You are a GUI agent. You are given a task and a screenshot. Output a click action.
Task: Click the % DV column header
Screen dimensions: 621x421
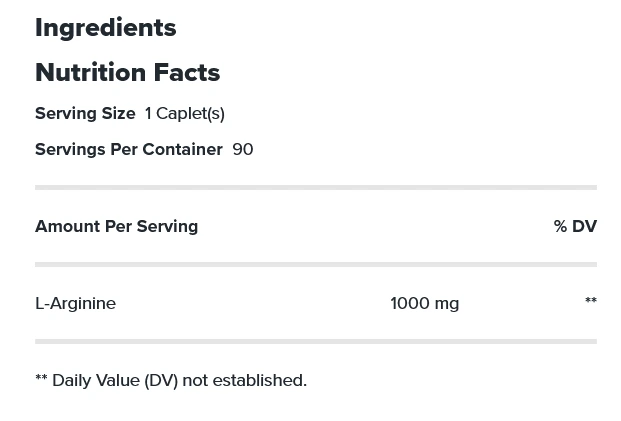pyautogui.click(x=575, y=226)
